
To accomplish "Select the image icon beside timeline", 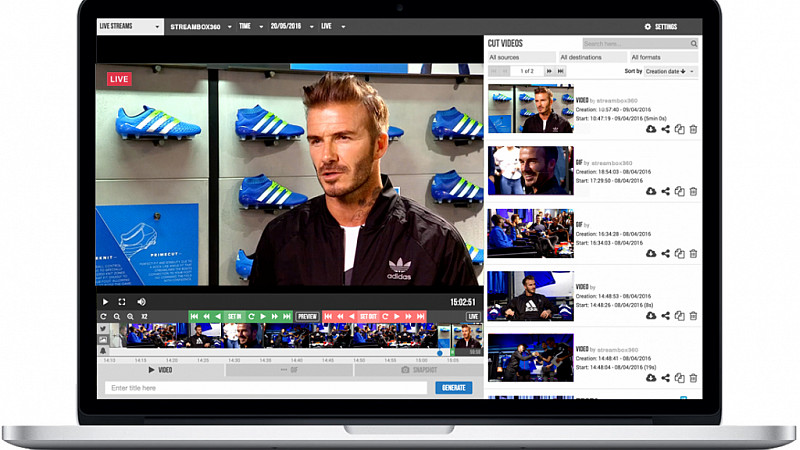I will pos(103,340).
